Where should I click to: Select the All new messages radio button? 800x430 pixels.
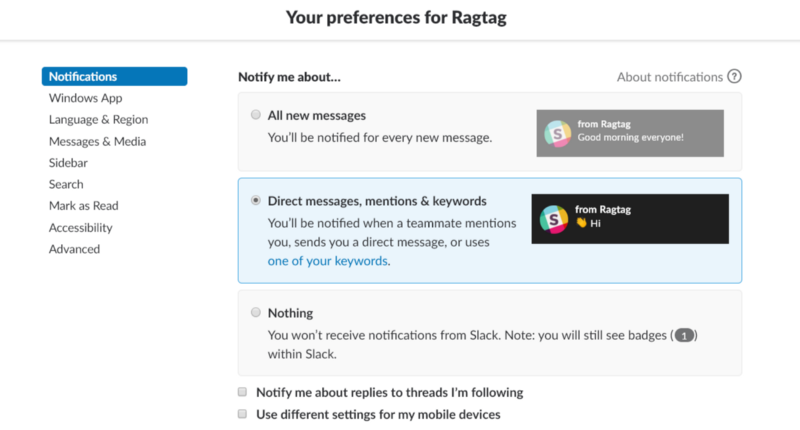click(x=256, y=115)
